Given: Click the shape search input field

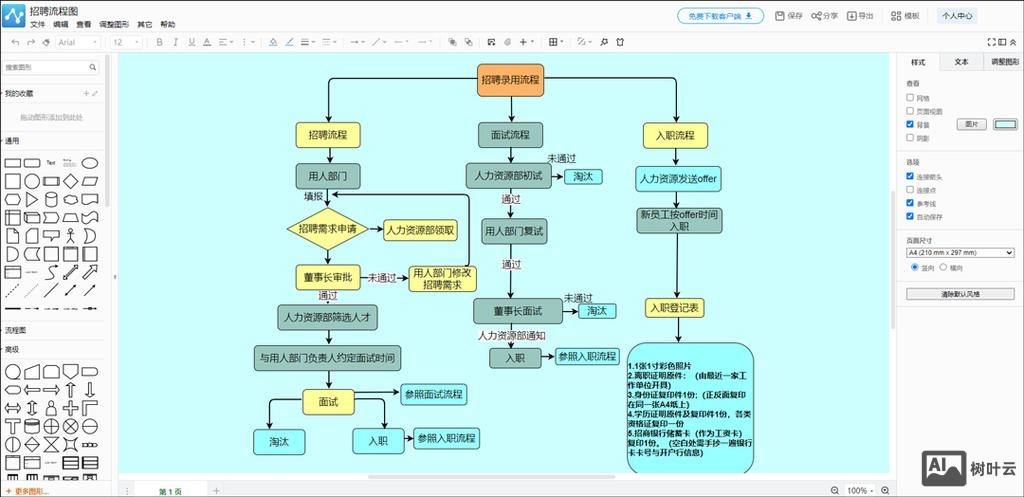Looking at the screenshot, I should [x=46, y=67].
